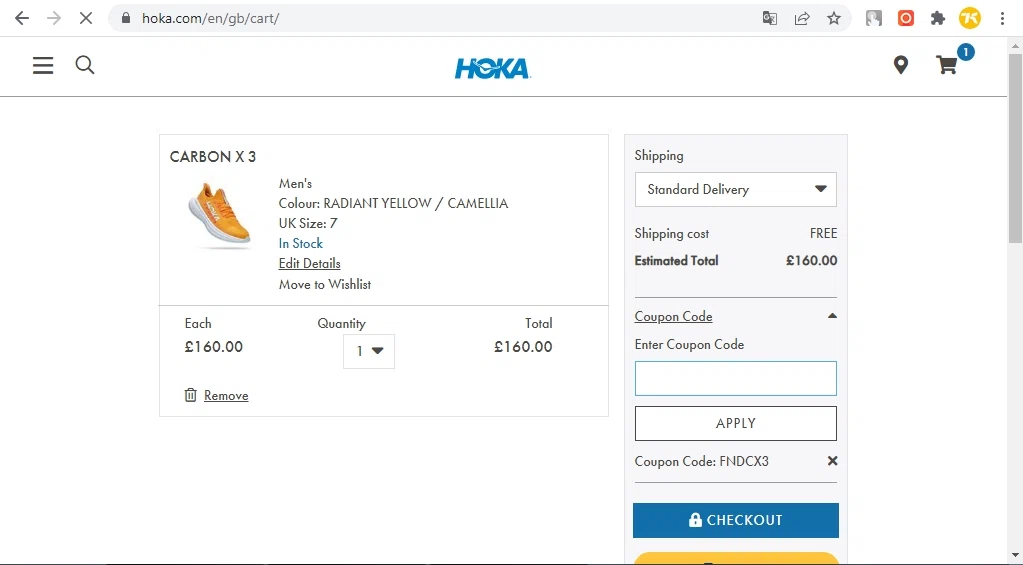
Task: Open the shopping cart icon
Action: point(947,65)
